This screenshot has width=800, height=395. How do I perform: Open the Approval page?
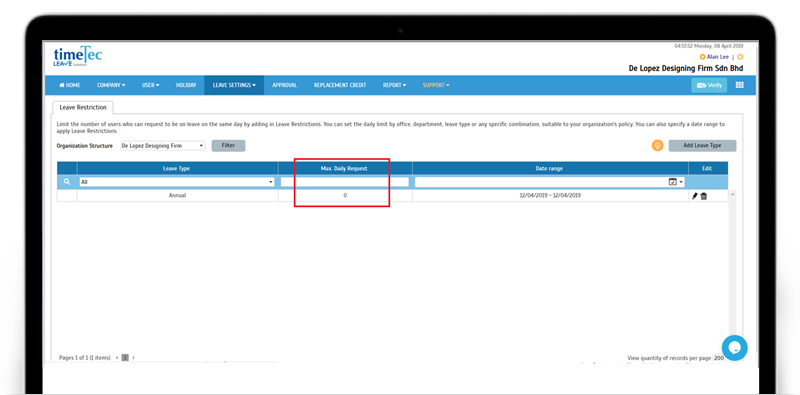pos(285,85)
